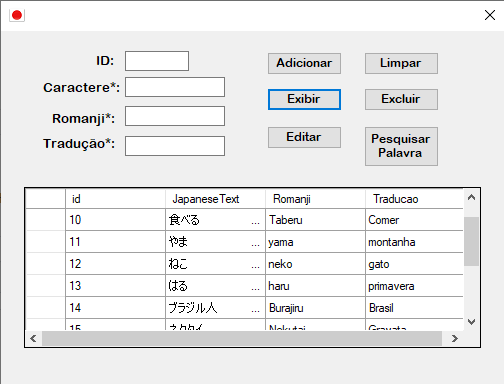
Task: Select the Traducao column header
Action: coord(414,199)
